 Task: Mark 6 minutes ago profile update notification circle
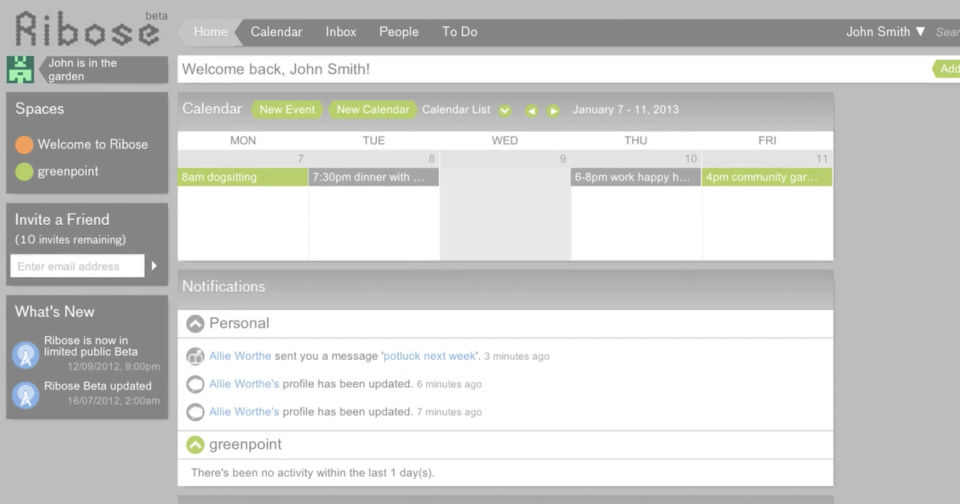[195, 384]
